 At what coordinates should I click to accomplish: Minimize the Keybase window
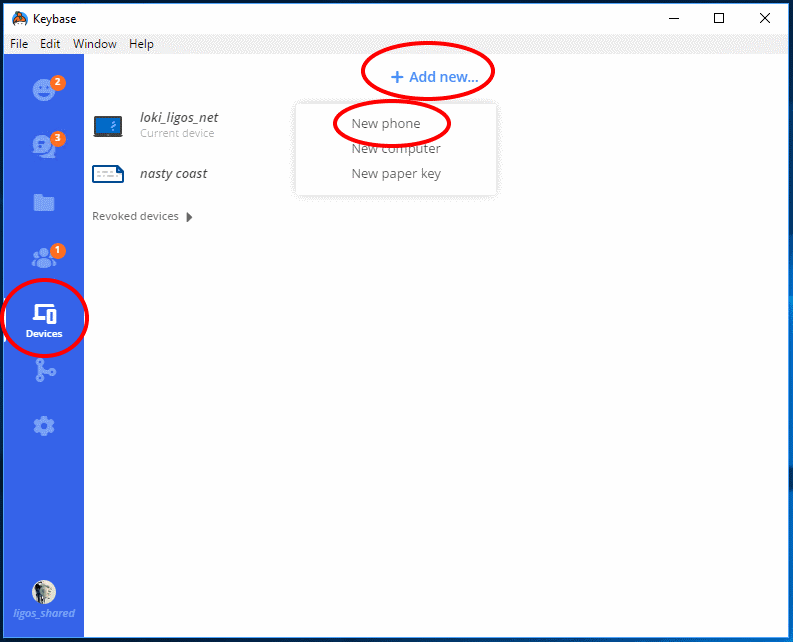coord(674,19)
